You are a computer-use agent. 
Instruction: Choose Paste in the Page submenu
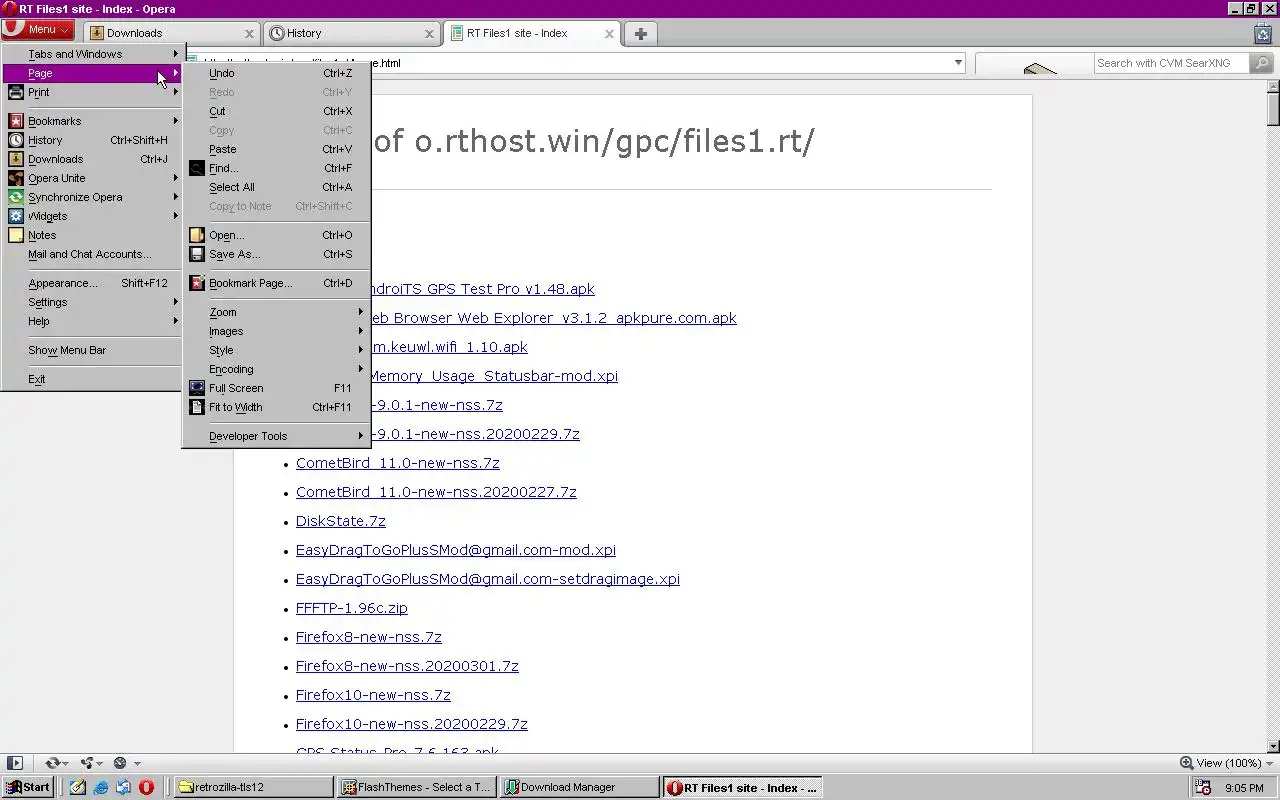tap(276, 149)
